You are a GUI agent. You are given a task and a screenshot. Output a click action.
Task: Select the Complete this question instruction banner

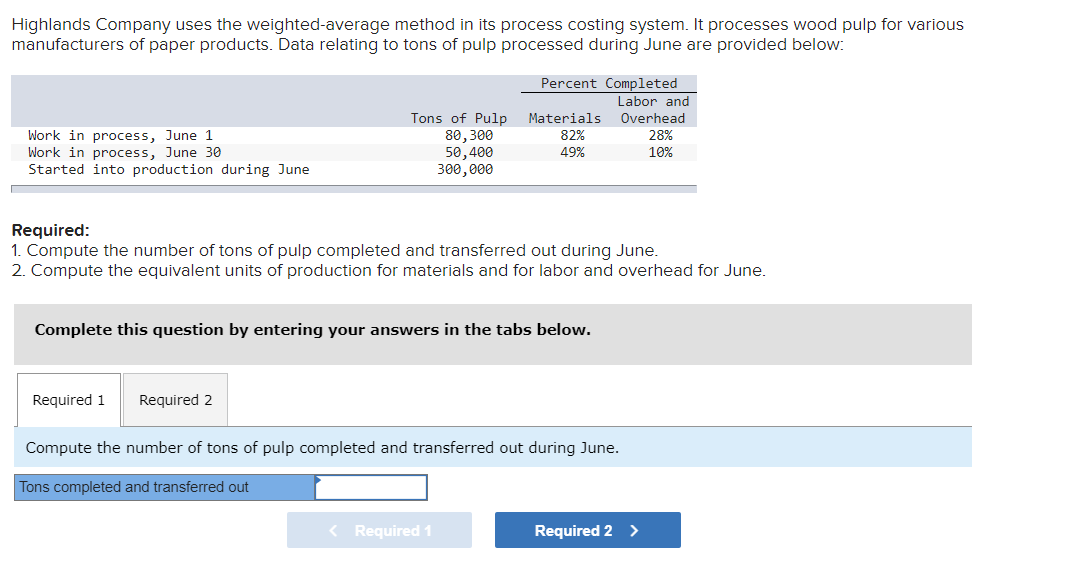click(x=312, y=330)
